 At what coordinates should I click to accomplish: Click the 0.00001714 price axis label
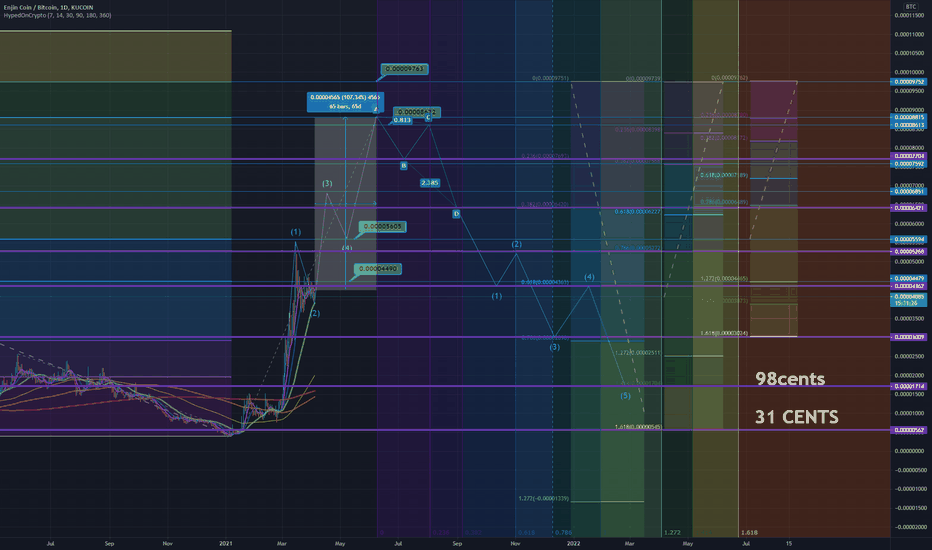908,386
